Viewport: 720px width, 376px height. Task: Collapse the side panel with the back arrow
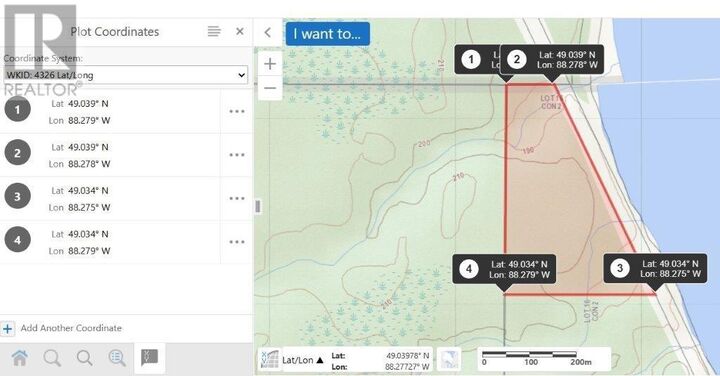(x=268, y=32)
